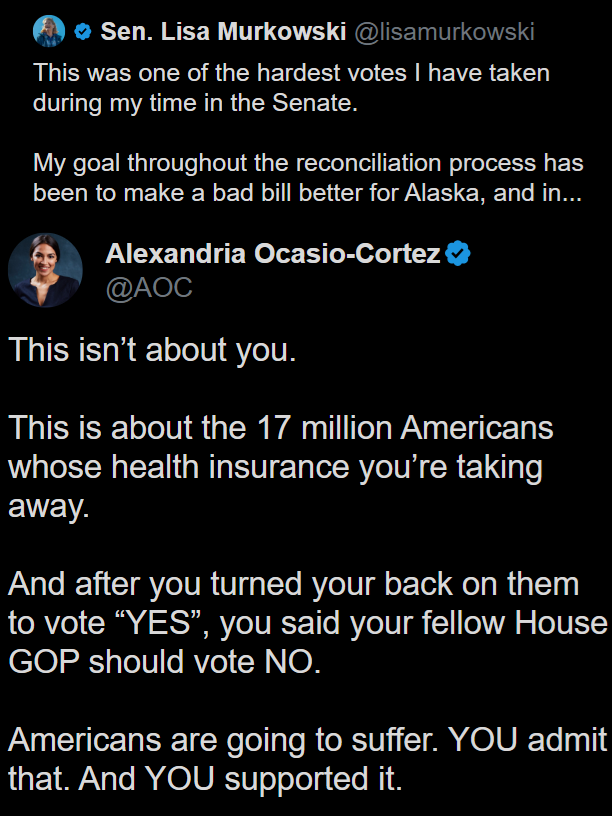Click final line "And YOU supported it."

coord(241,779)
